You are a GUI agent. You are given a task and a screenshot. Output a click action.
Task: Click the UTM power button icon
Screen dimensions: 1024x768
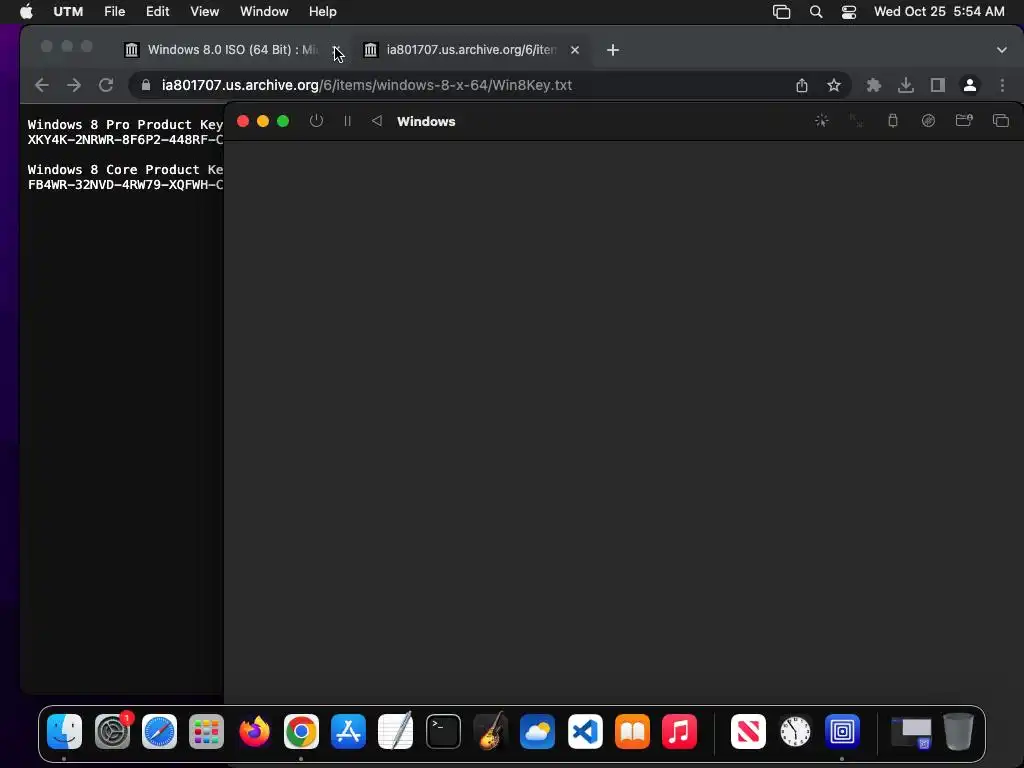(x=316, y=121)
